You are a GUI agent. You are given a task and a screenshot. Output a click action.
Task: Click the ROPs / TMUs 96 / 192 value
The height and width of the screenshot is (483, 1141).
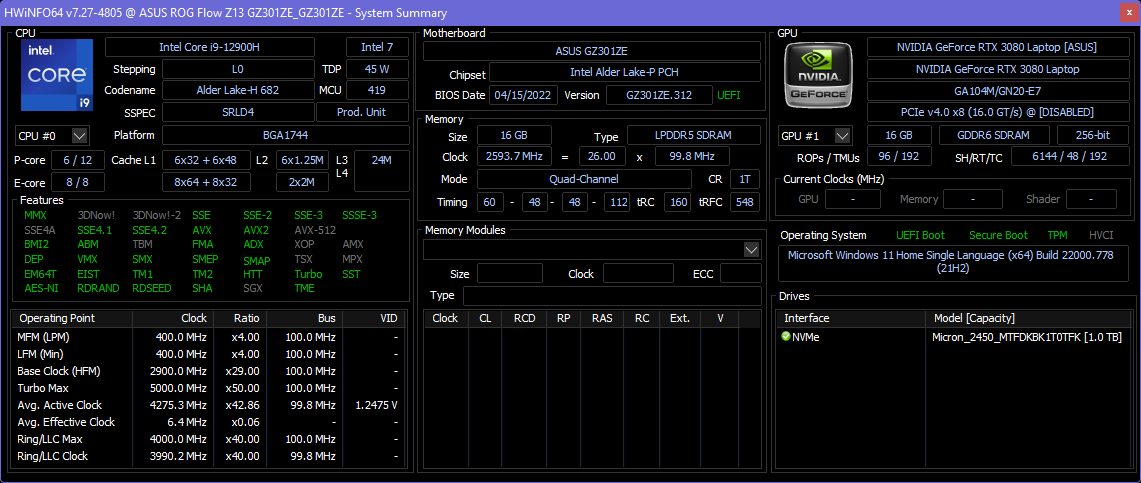[899, 157]
